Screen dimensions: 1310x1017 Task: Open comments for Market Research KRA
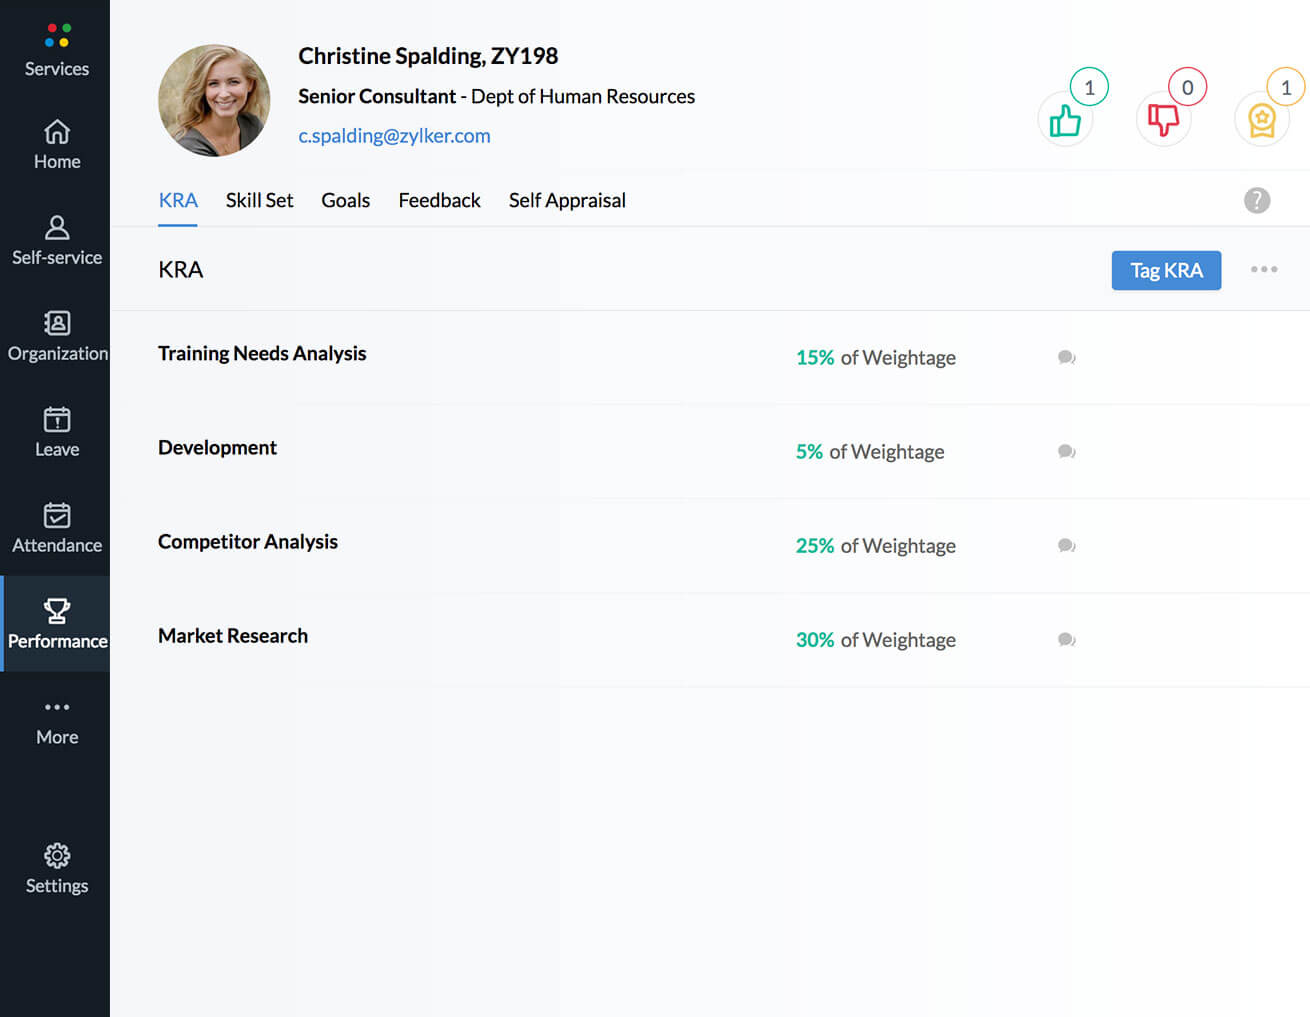click(1066, 639)
